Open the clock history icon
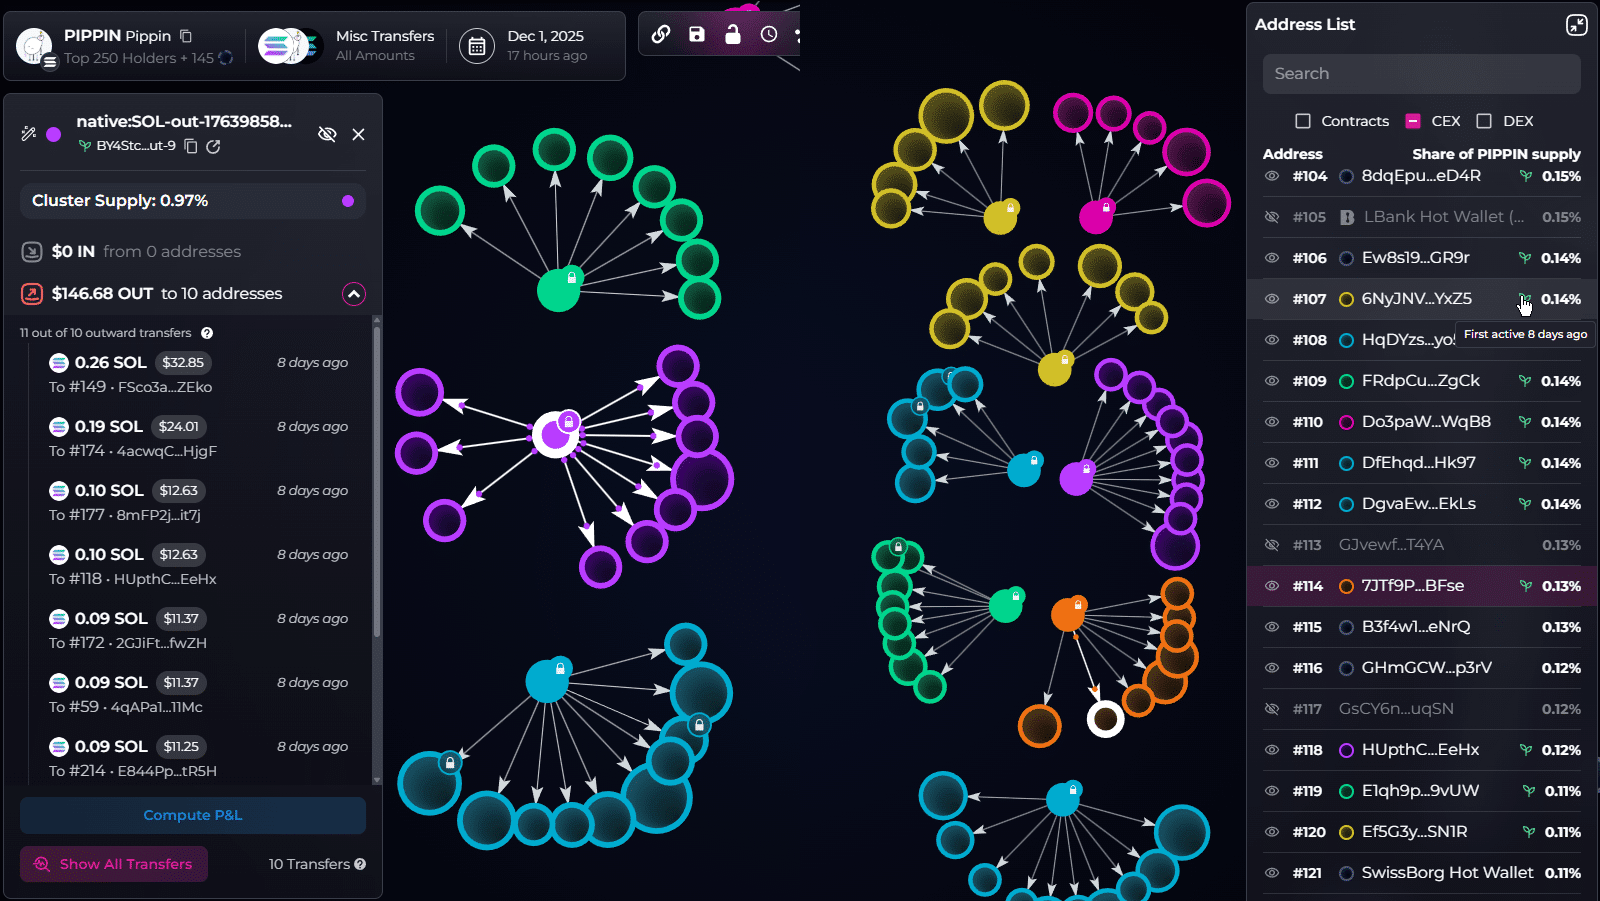This screenshot has height=901, width=1600. tap(769, 34)
